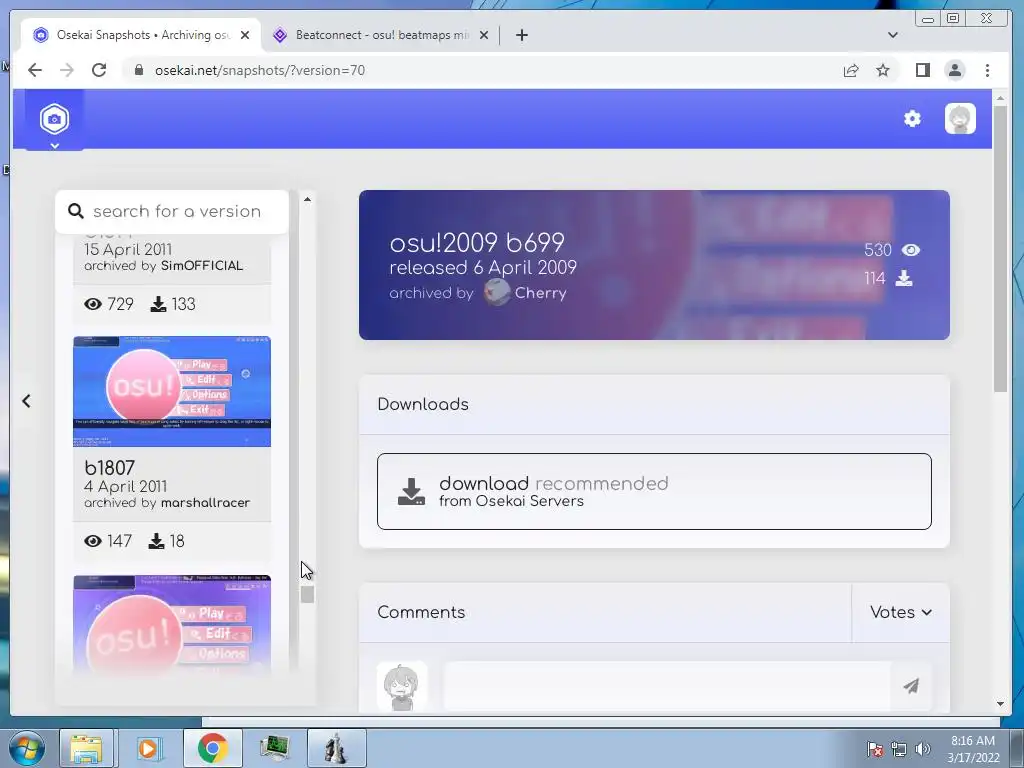Image resolution: width=1024 pixels, height=768 pixels.
Task: Click the volume speaker tray icon
Action: coord(922,749)
